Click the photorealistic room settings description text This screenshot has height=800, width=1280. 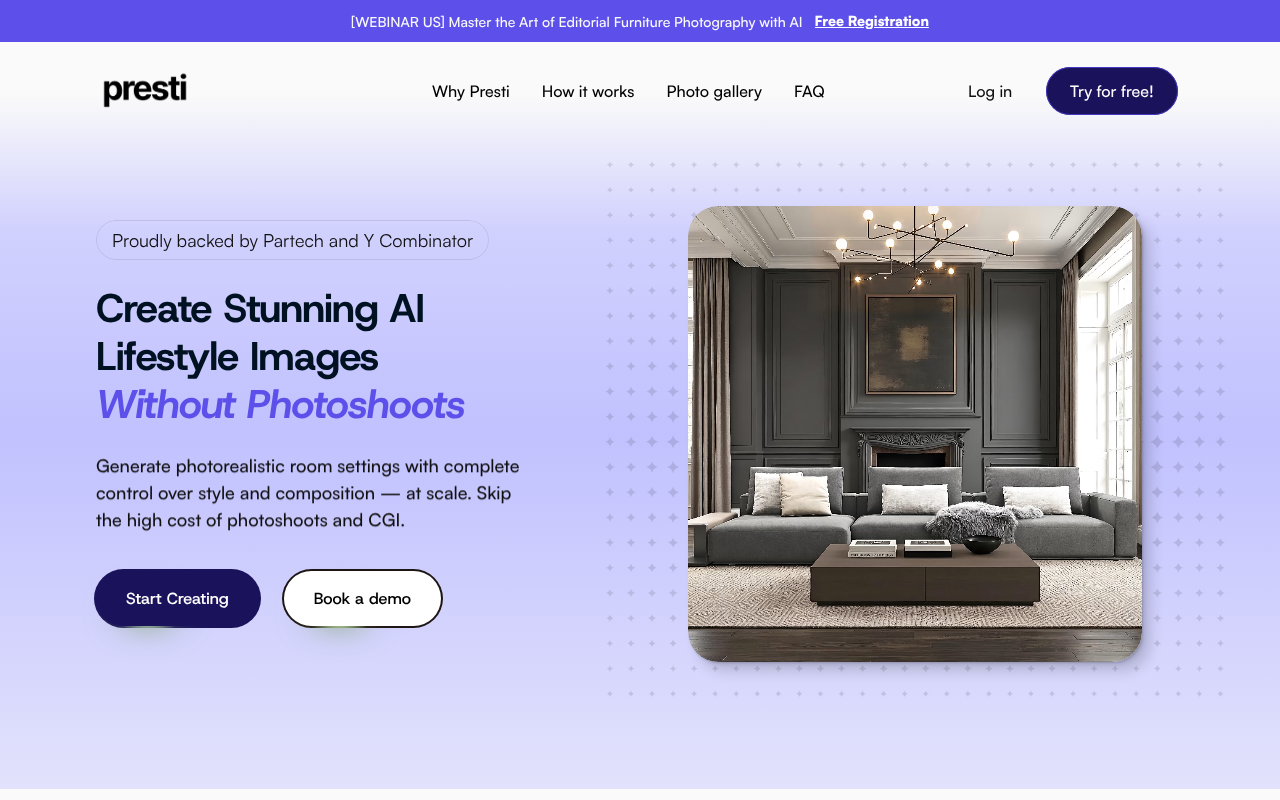pyautogui.click(x=307, y=492)
